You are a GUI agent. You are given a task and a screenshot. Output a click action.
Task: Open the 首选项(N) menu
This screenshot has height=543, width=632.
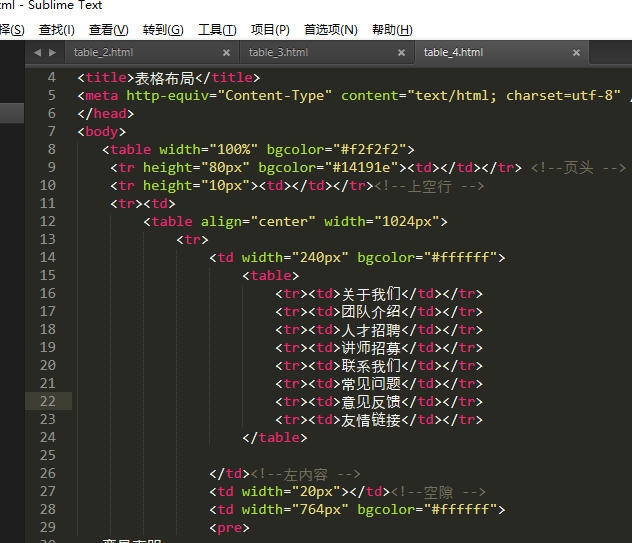[331, 29]
